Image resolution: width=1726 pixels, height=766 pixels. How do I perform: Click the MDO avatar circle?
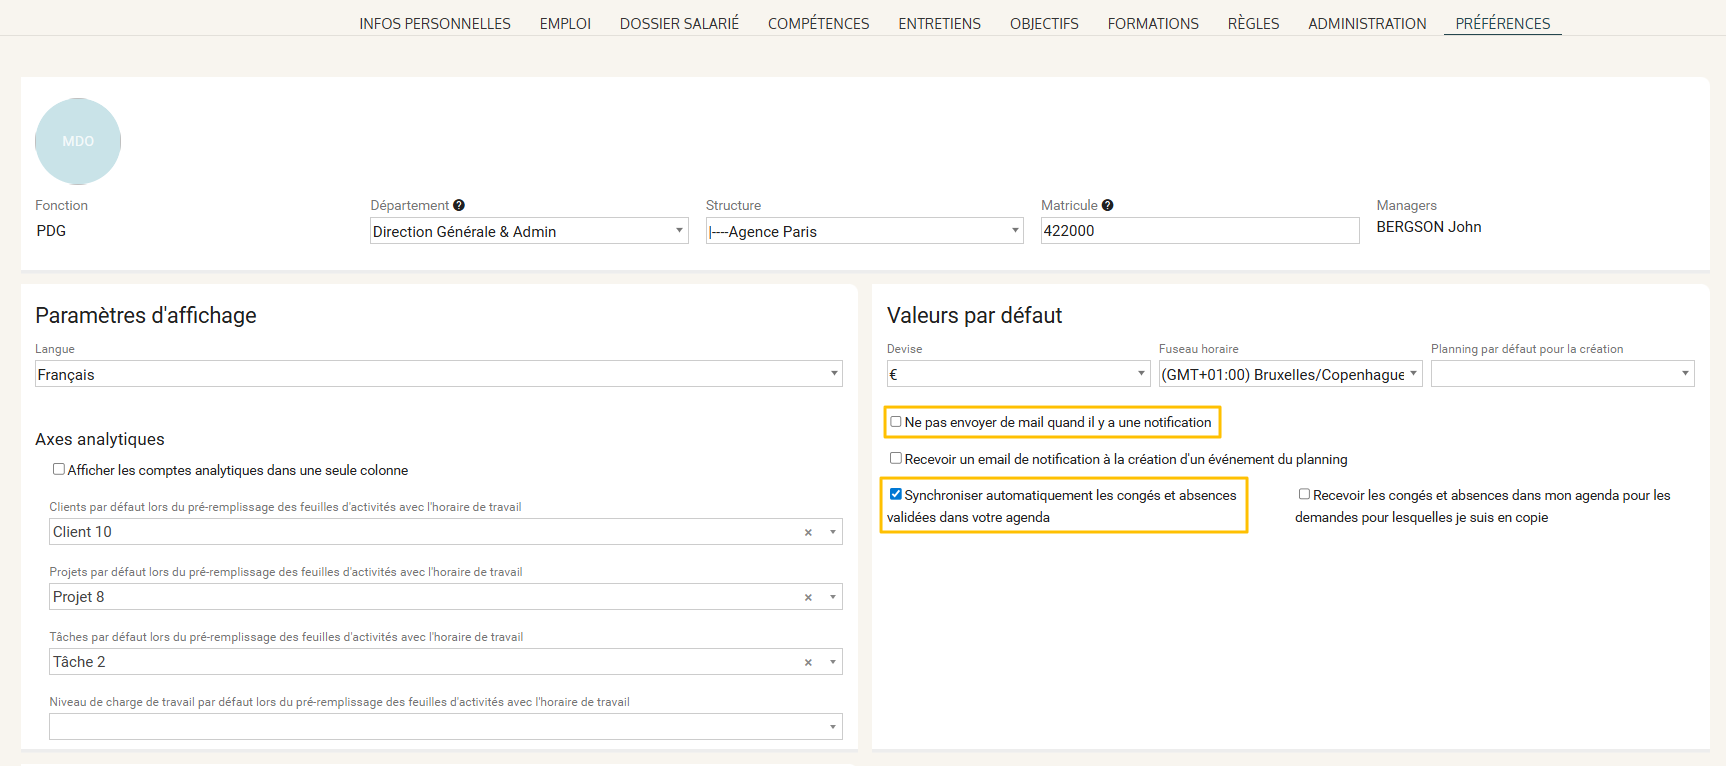click(x=78, y=141)
